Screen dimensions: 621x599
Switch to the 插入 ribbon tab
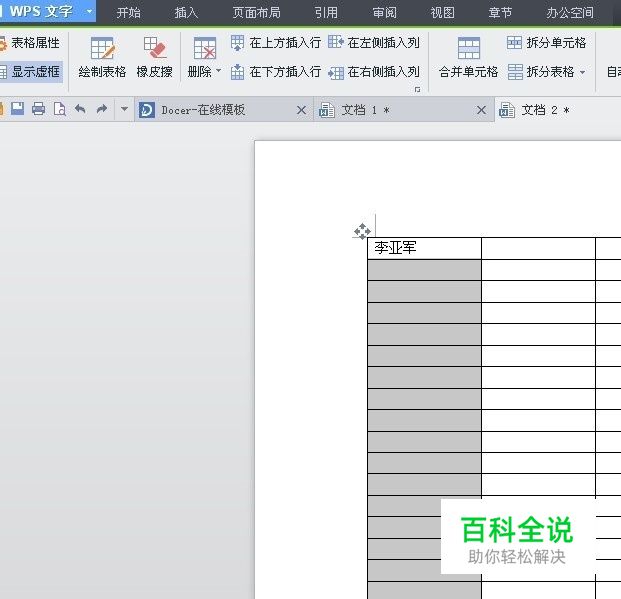(186, 12)
